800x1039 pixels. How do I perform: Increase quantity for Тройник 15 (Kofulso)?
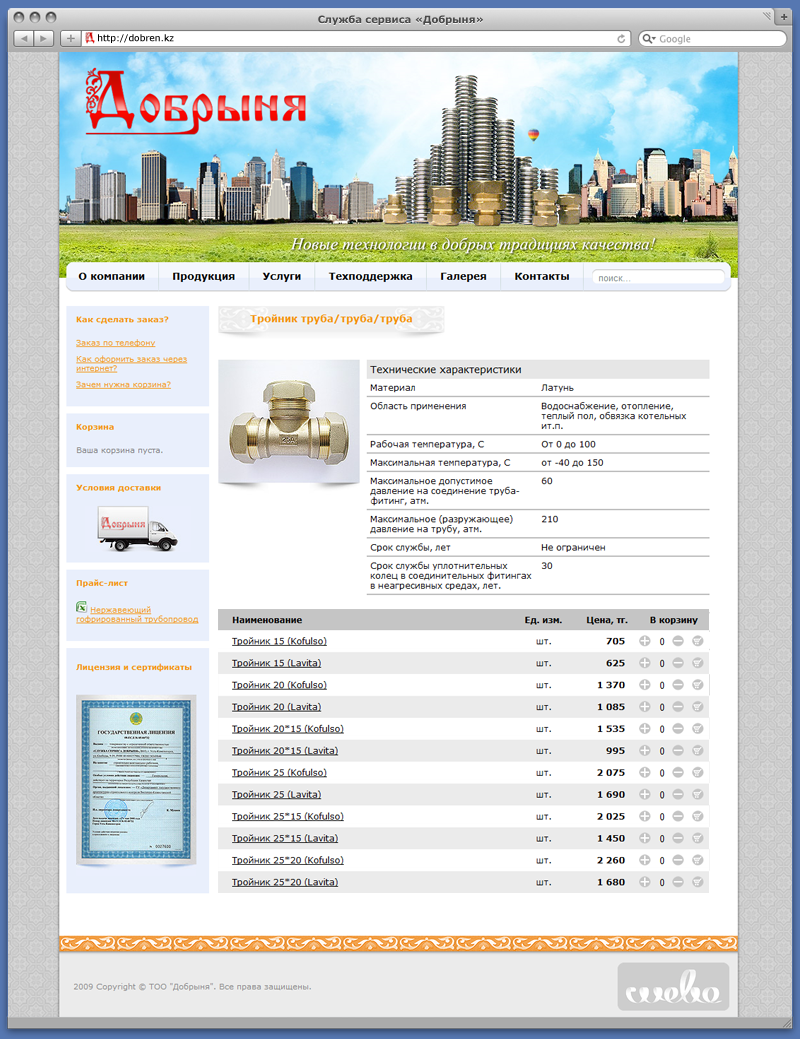coord(644,641)
